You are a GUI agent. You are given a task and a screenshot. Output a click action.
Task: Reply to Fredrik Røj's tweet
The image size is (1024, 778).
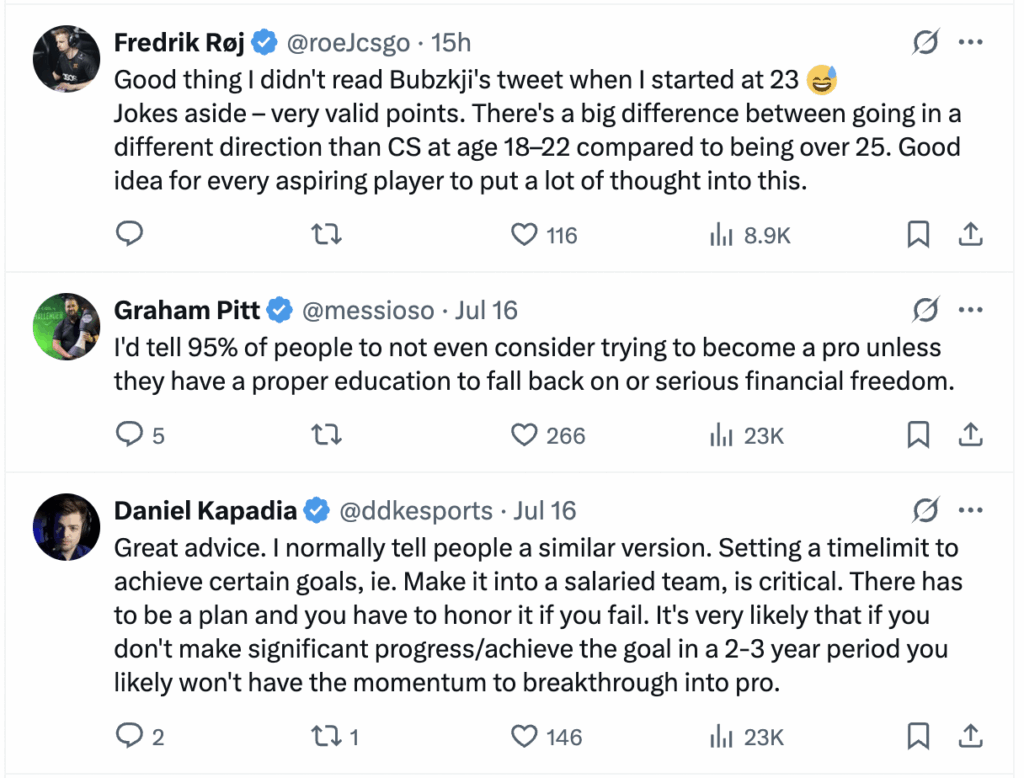click(129, 234)
